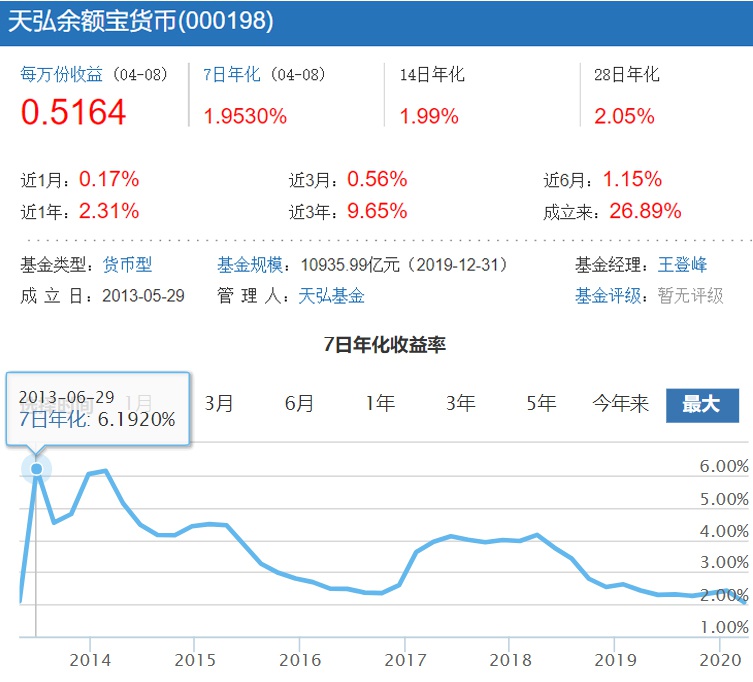Screen dimensions: 753x682
Task: Click the 3.00% y-axis label
Action: [x=724, y=562]
